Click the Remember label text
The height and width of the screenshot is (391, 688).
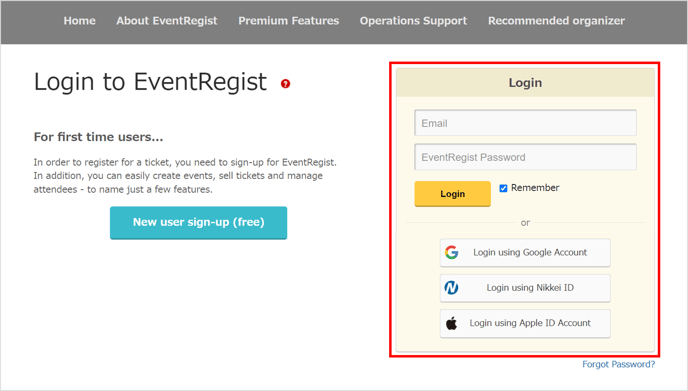(535, 188)
